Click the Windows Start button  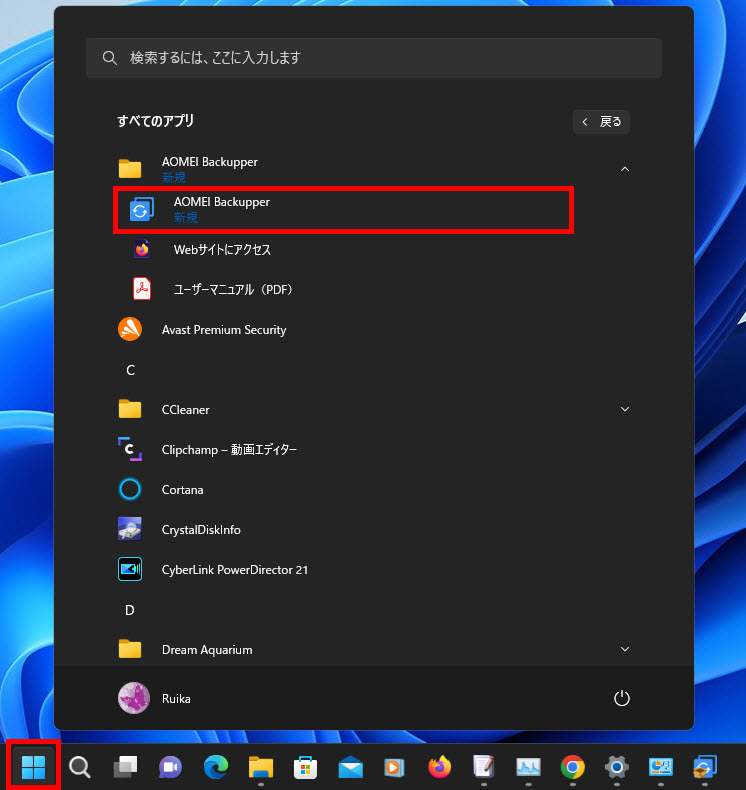pos(34,767)
